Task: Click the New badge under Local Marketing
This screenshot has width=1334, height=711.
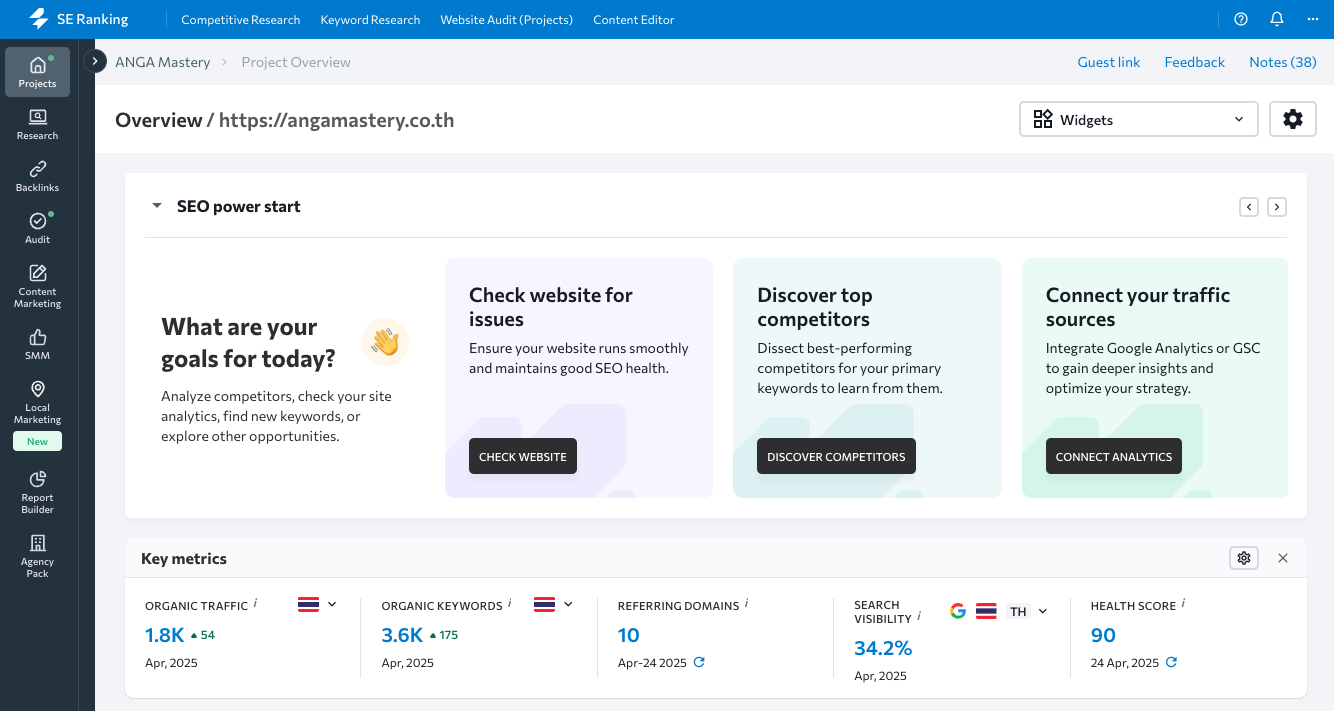Action: pos(37,441)
